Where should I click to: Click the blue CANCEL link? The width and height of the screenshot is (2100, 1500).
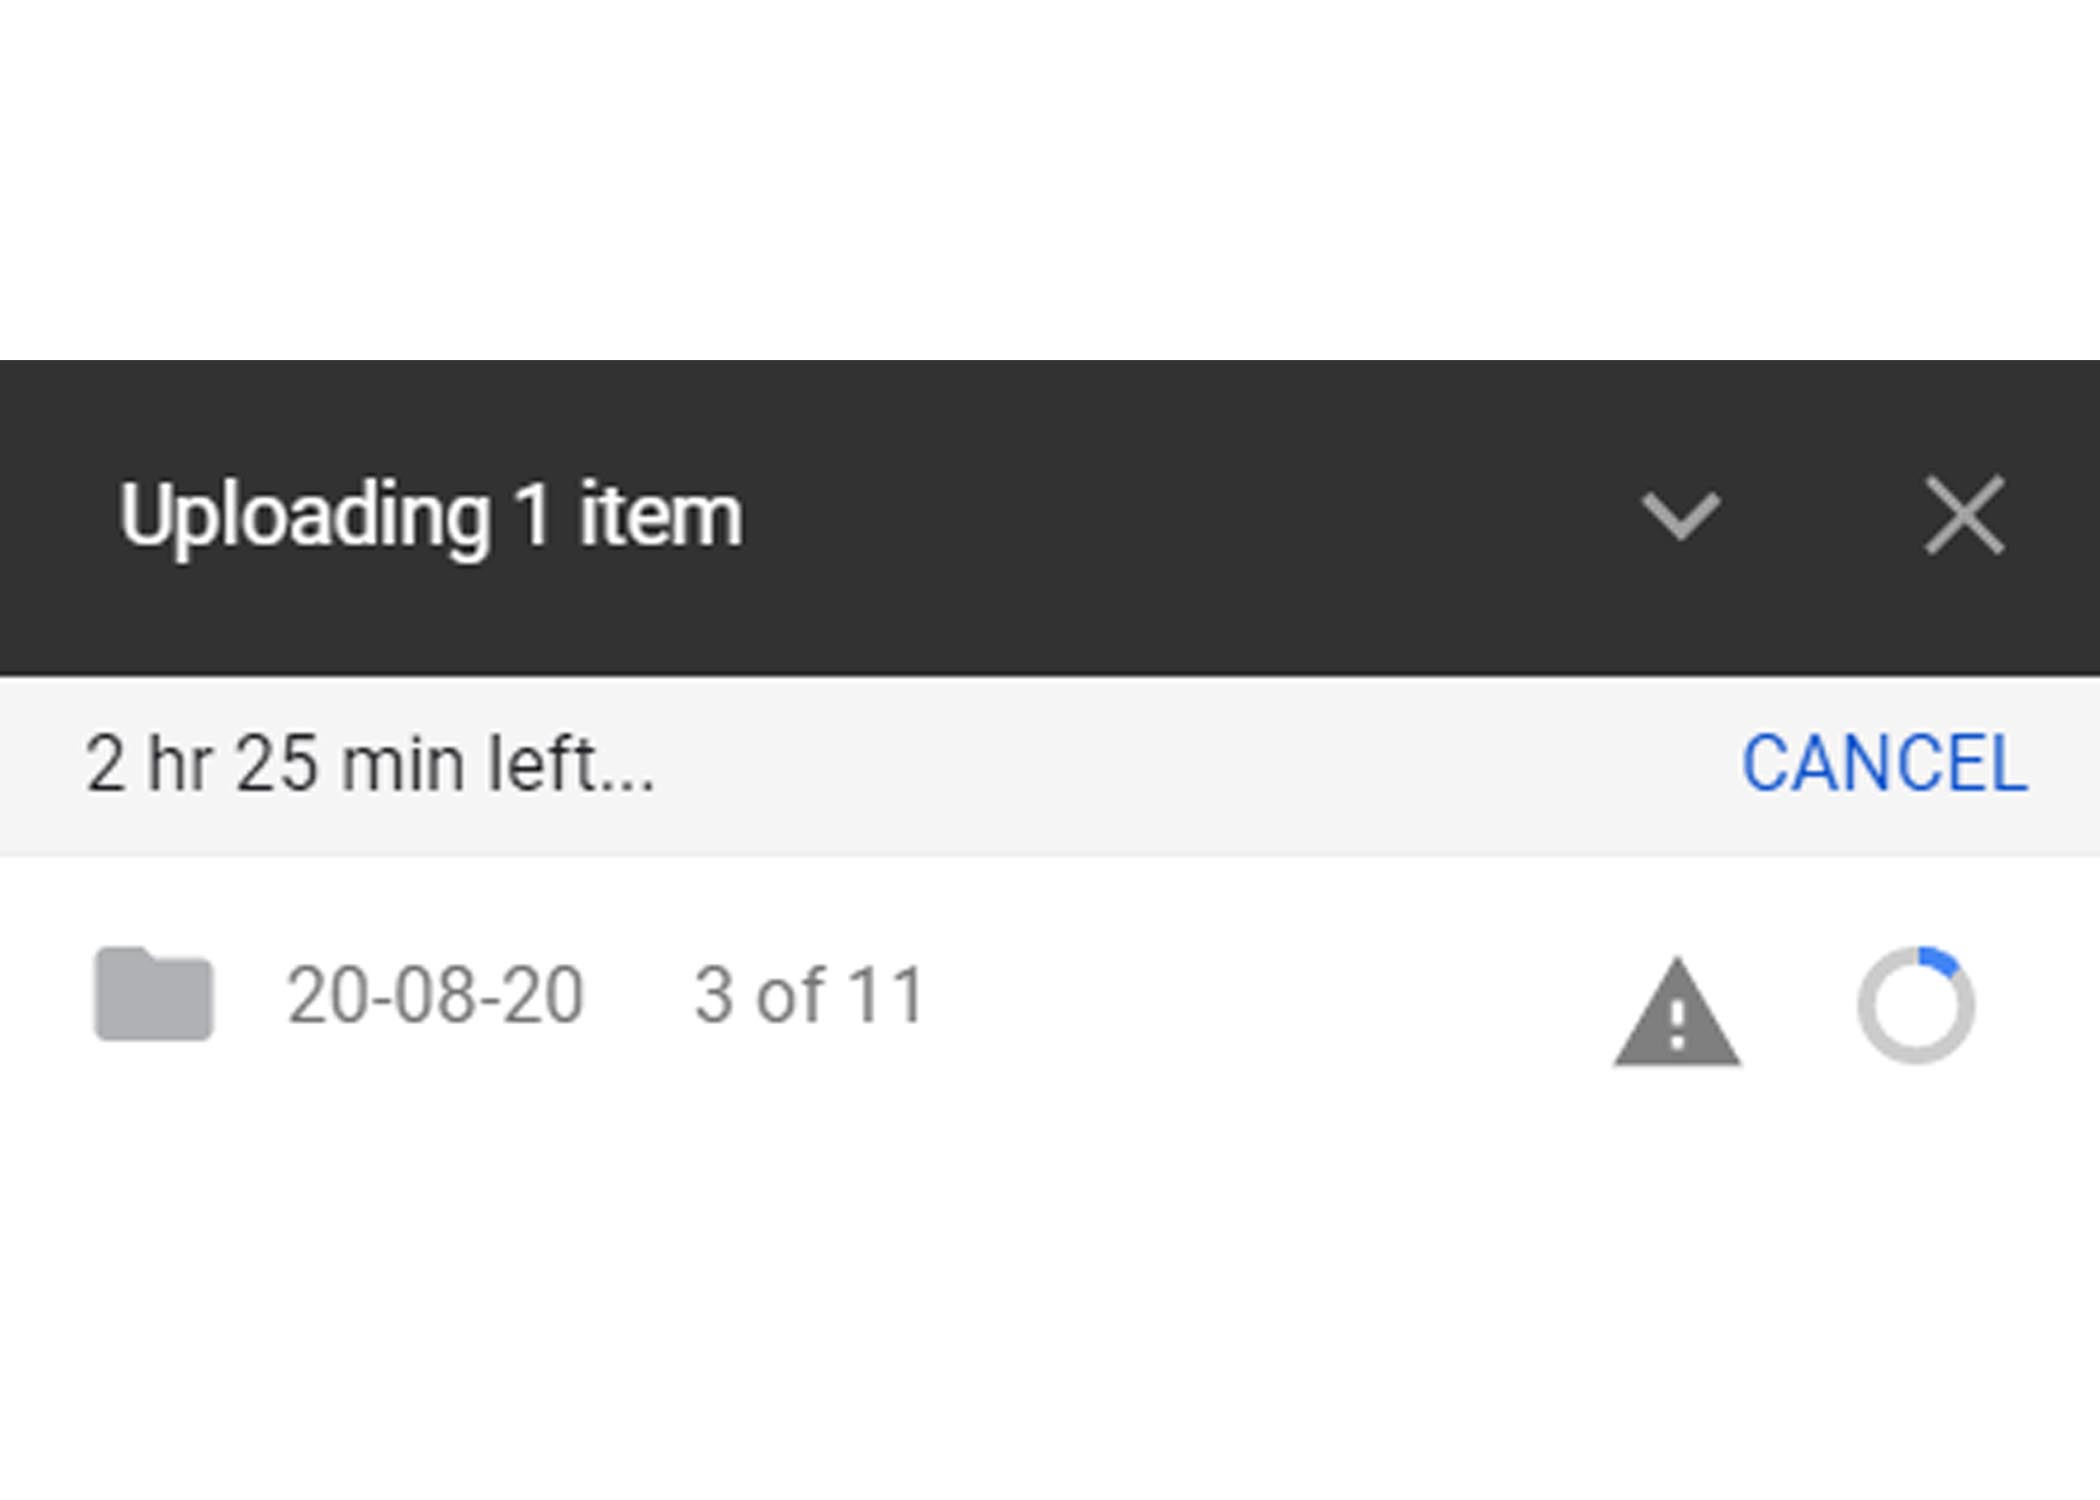click(x=1885, y=764)
